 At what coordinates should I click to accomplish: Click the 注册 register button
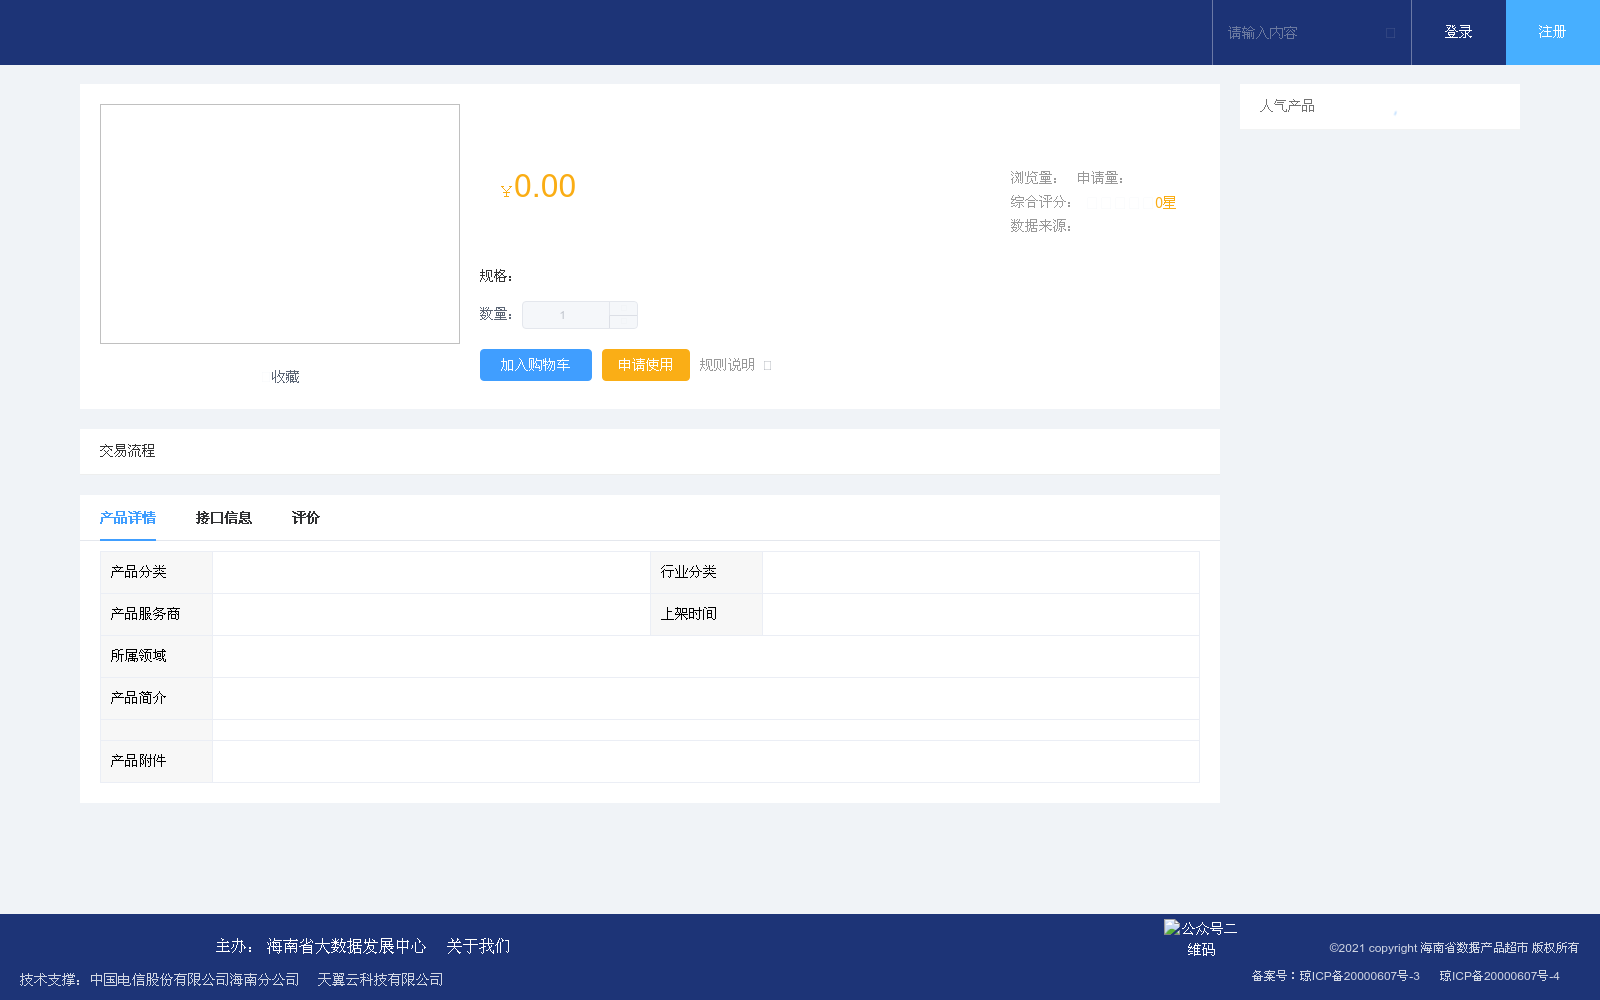(x=1553, y=32)
